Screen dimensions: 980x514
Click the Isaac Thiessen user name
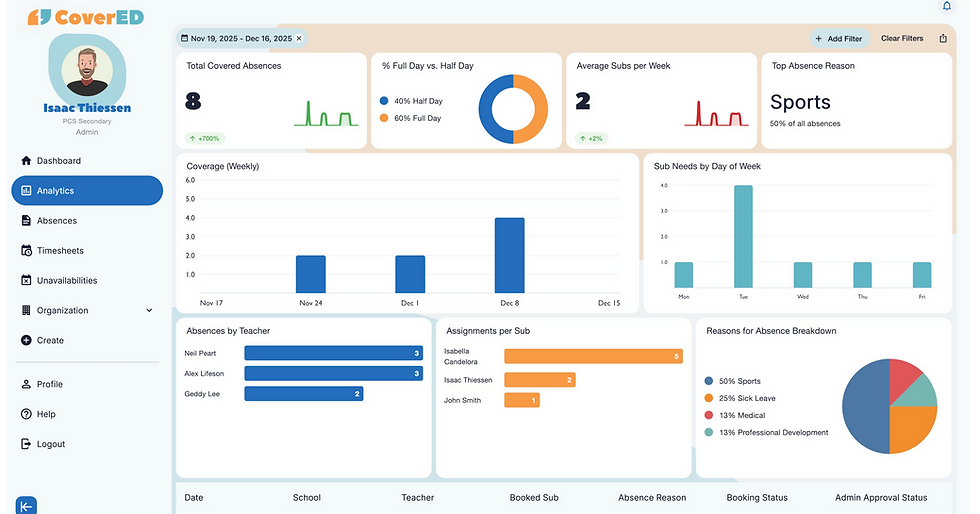click(x=87, y=108)
